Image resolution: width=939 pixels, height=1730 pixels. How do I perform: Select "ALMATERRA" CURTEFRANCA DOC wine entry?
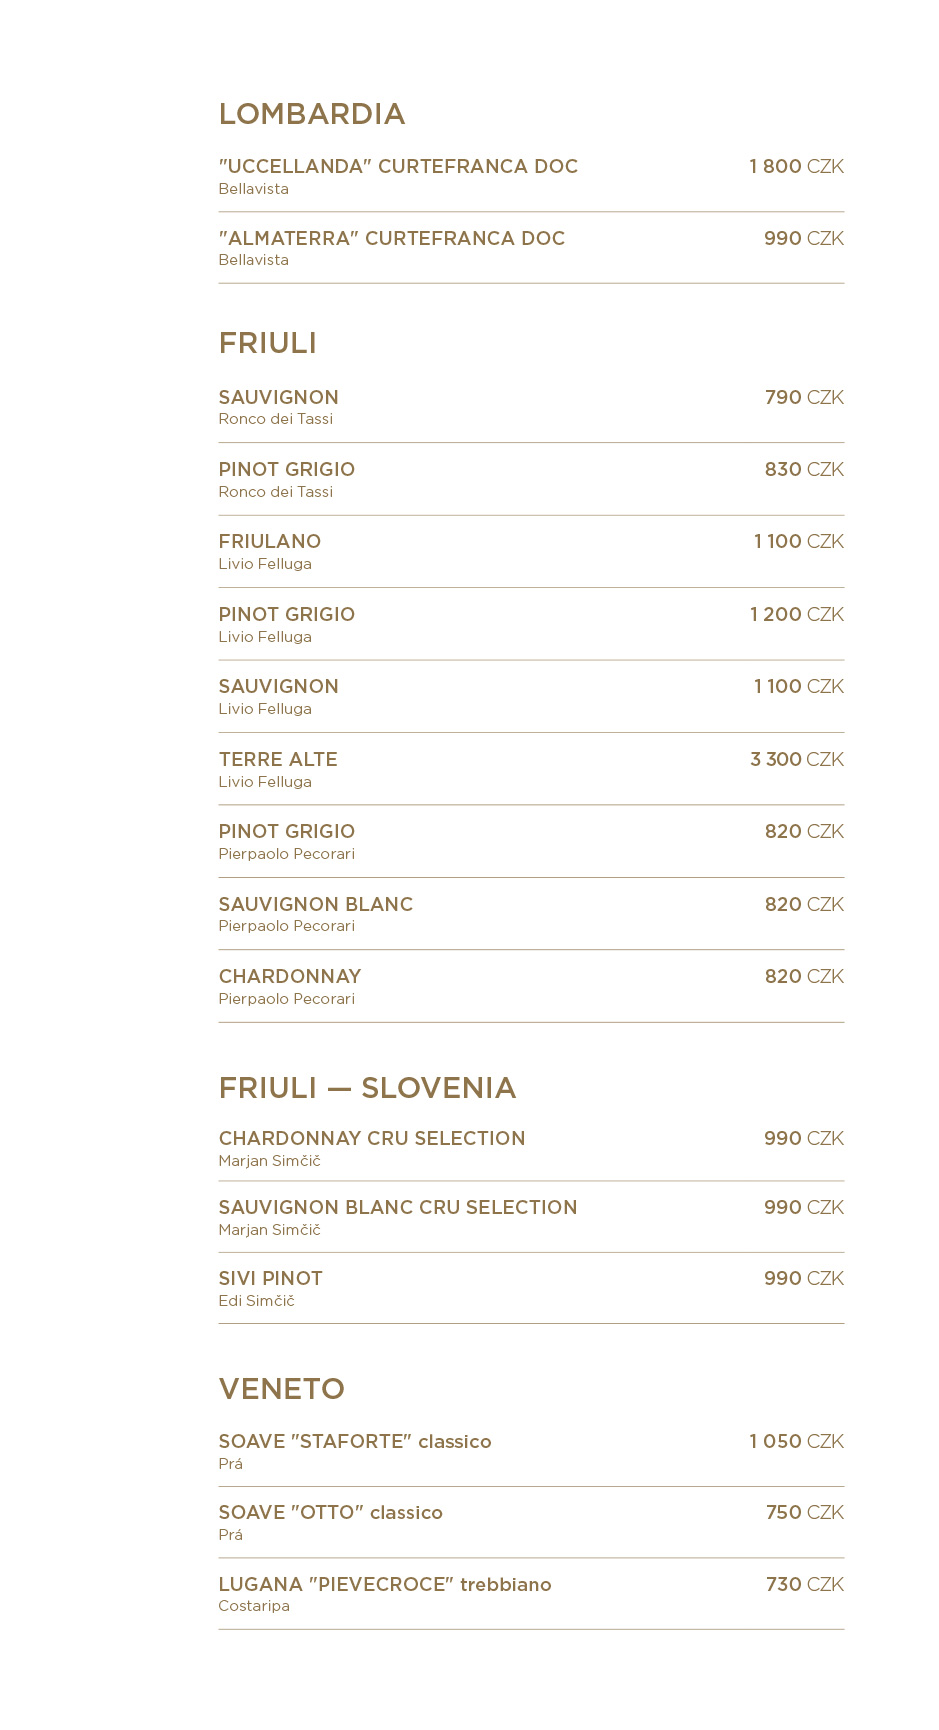[x=531, y=248]
